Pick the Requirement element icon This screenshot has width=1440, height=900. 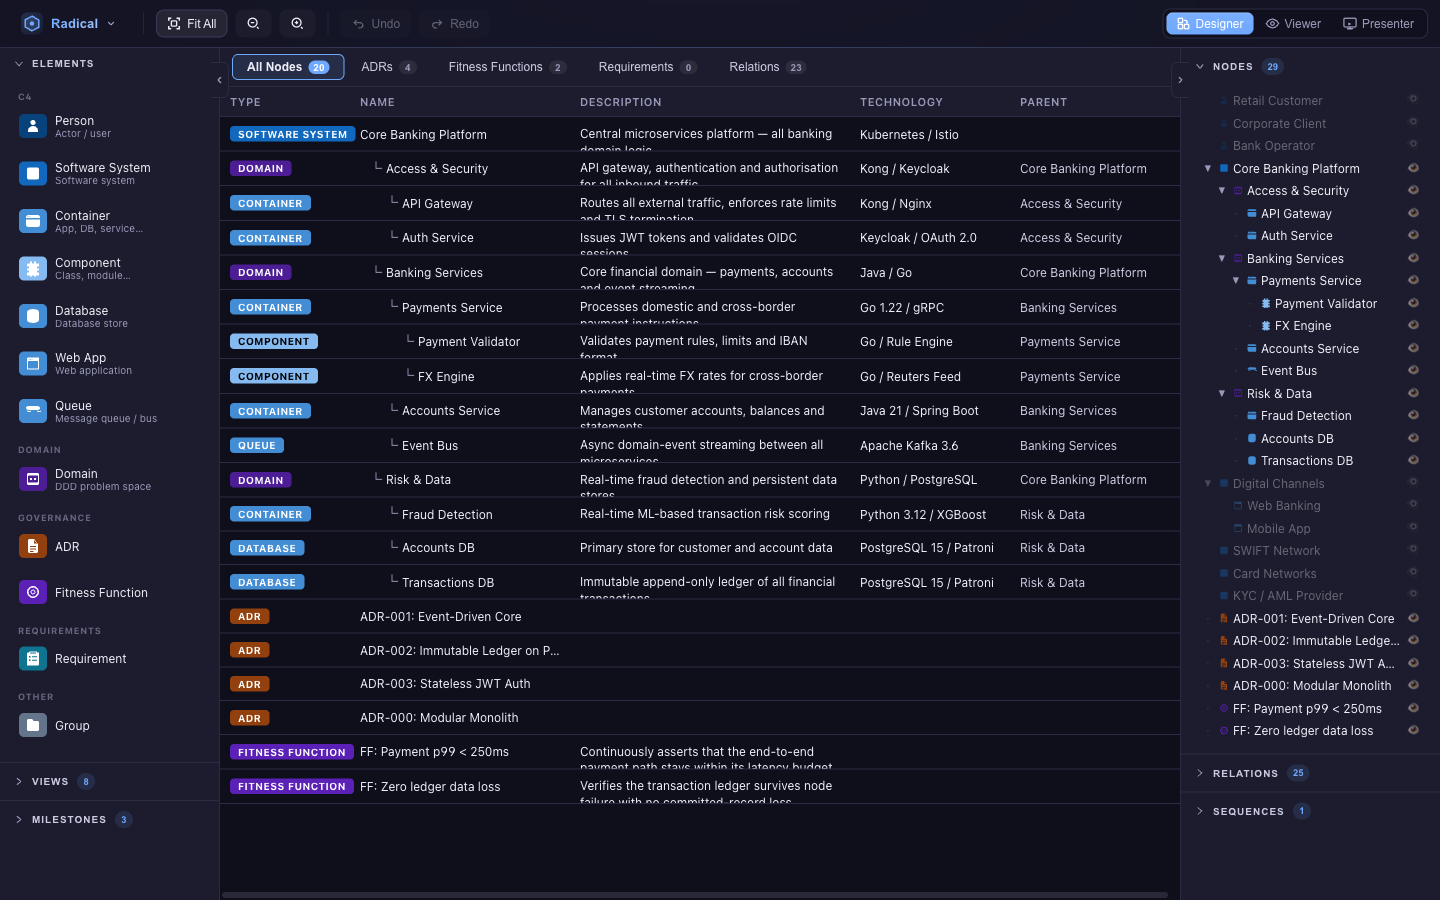pyautogui.click(x=33, y=659)
